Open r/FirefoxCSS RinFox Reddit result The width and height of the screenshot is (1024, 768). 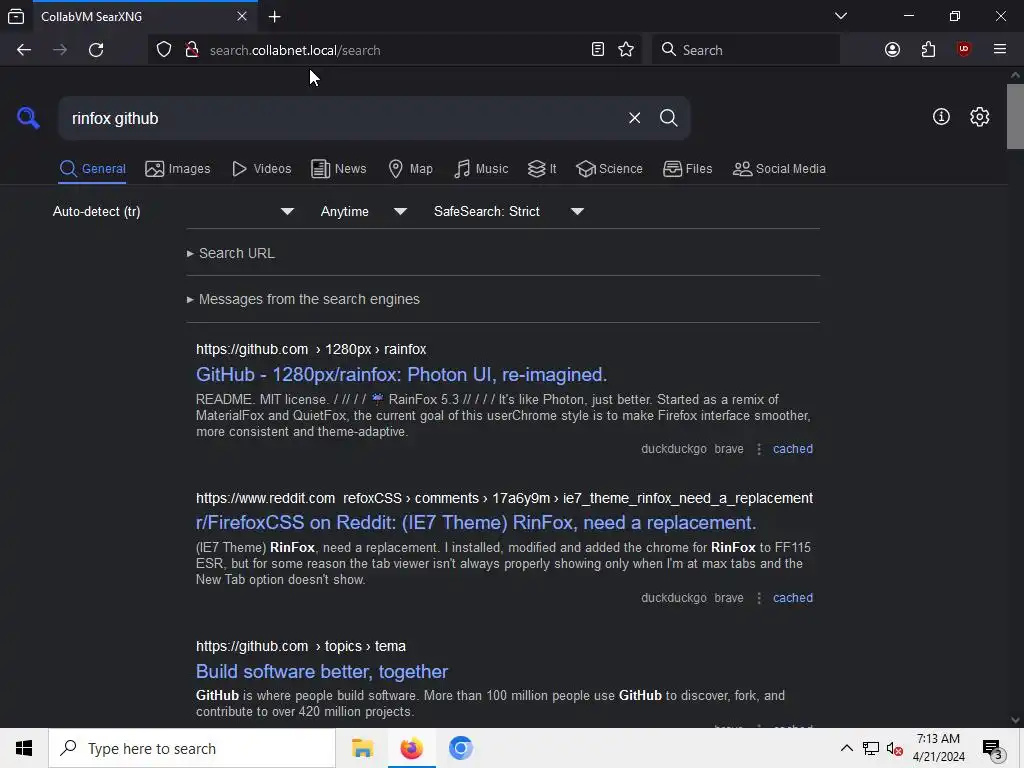(x=475, y=522)
